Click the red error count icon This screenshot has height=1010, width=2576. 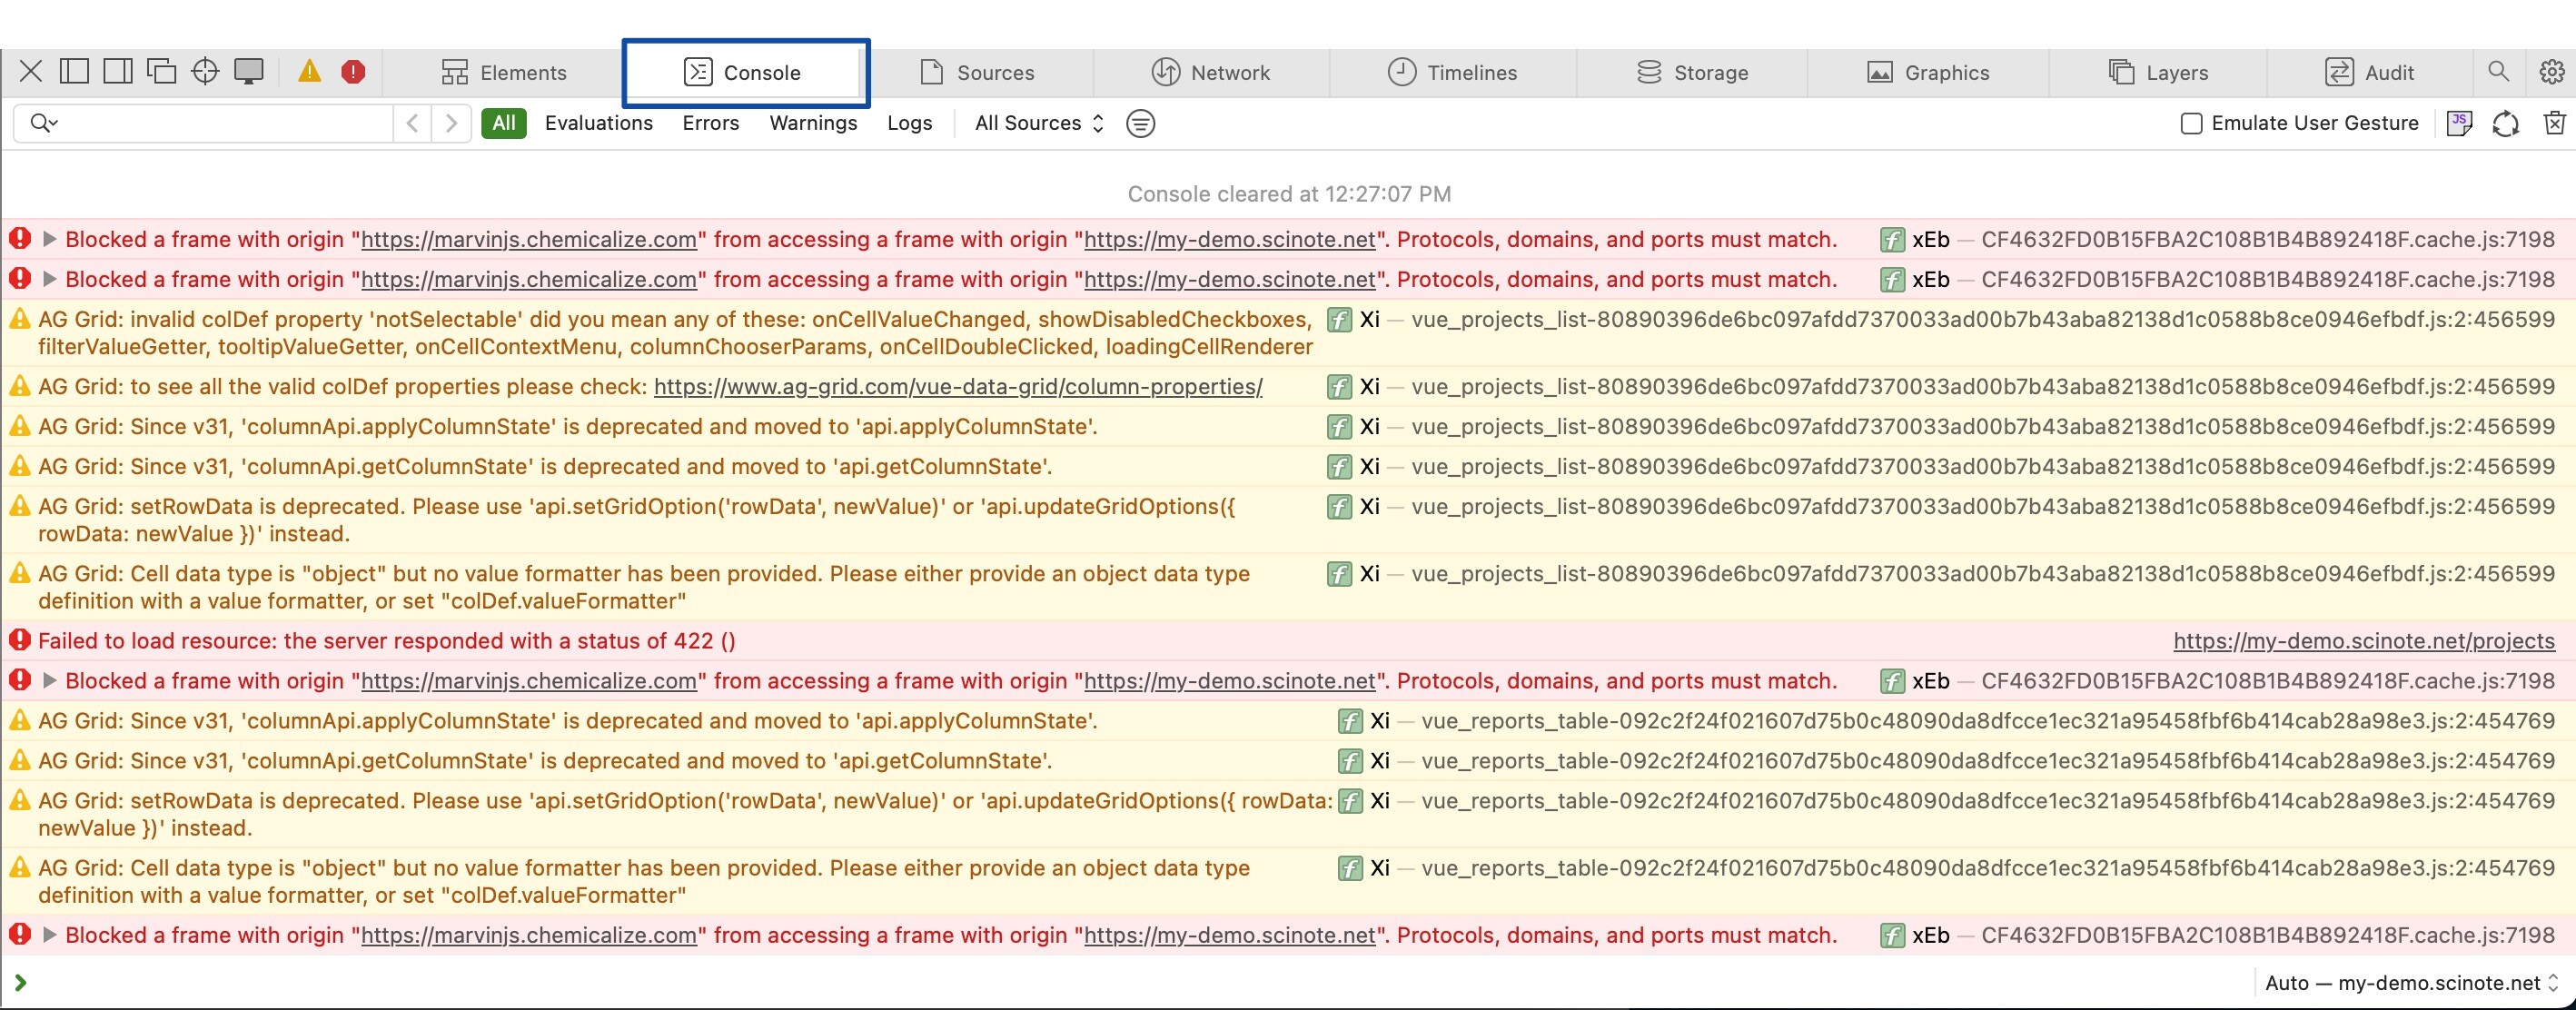coord(353,71)
